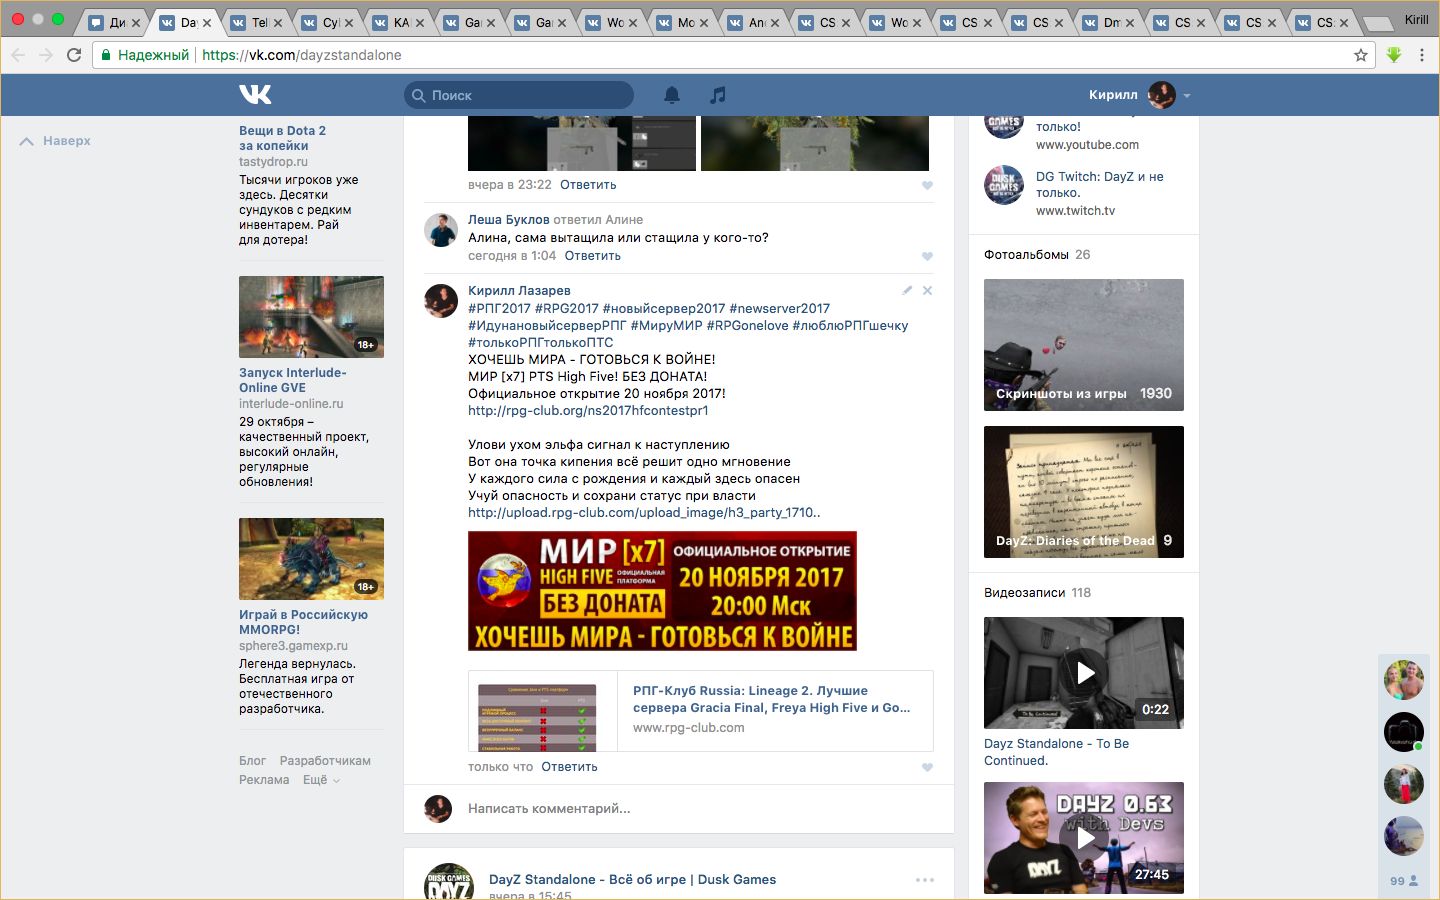Open Кирилл profile dropdown menu

(x=1139, y=95)
